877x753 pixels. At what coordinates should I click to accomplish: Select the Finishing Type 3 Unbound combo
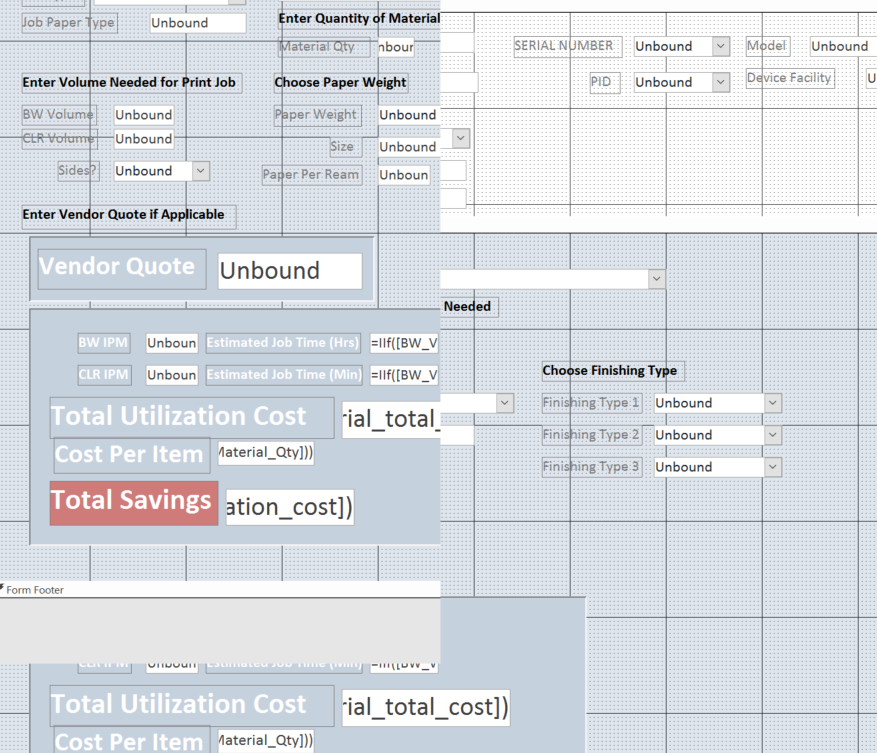tap(718, 467)
